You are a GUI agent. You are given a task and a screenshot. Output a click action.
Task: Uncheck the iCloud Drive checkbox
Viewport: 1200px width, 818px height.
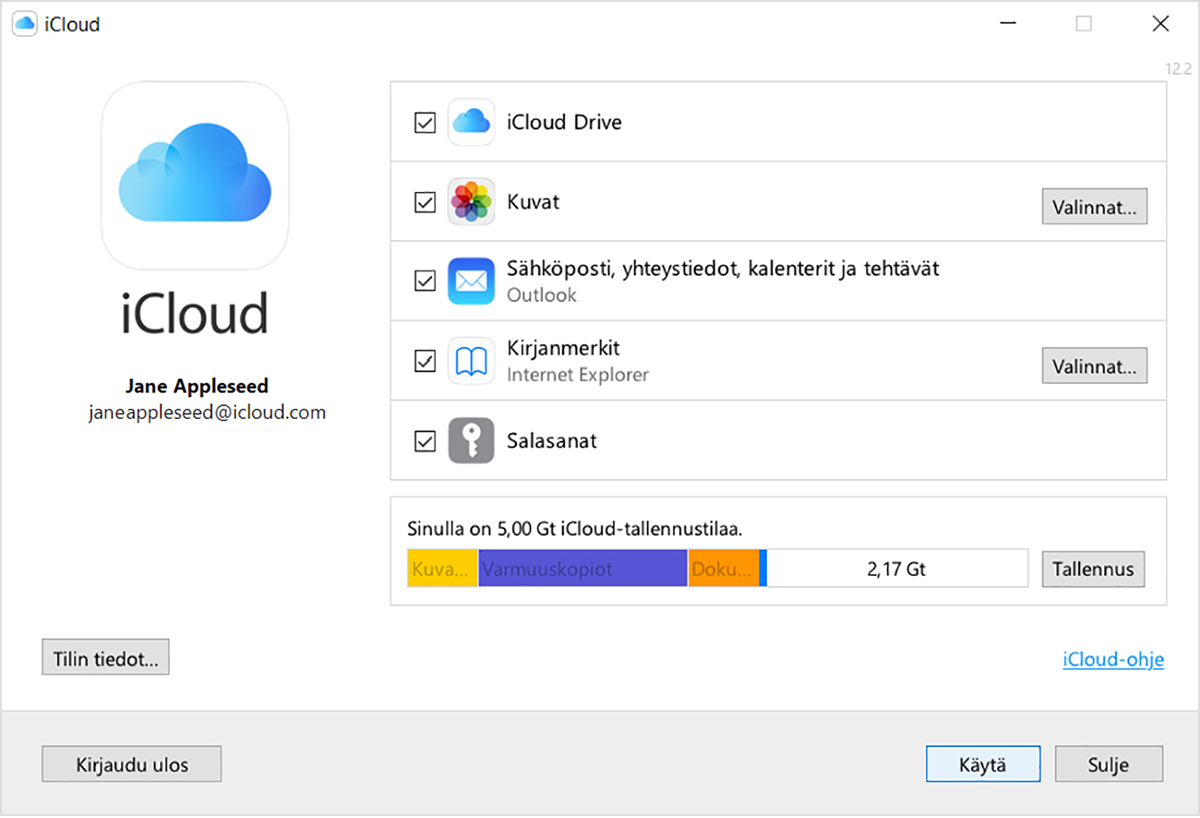(424, 122)
